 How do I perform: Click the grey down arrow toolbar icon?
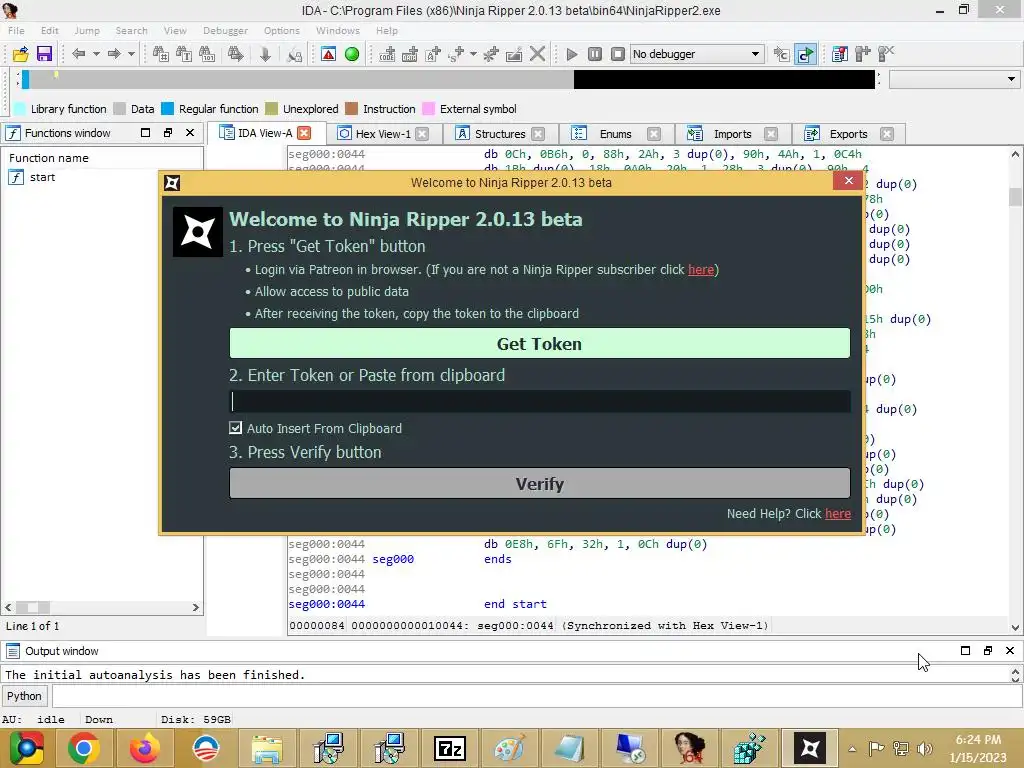[x=265, y=54]
